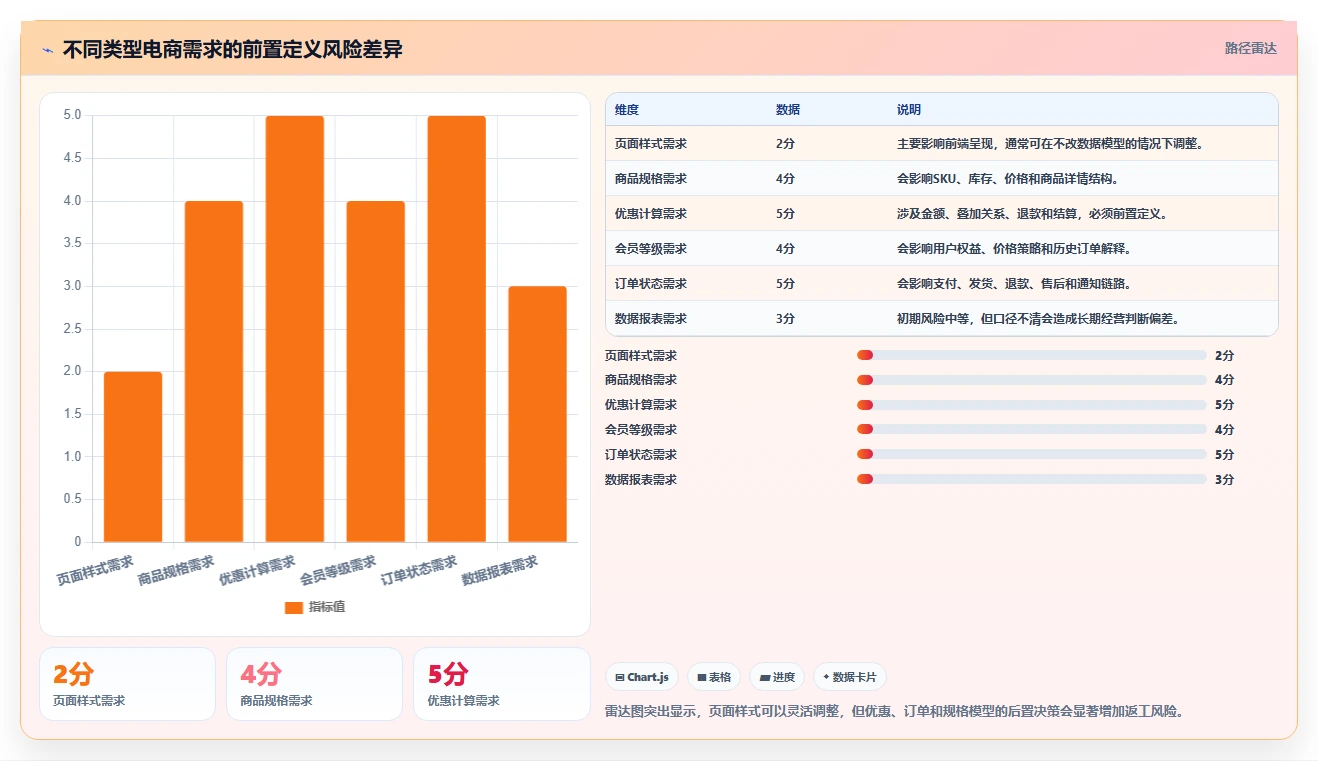This screenshot has height=761, width=1318.
Task: Click the 5.0 y-axis tick label
Action: pos(72,115)
